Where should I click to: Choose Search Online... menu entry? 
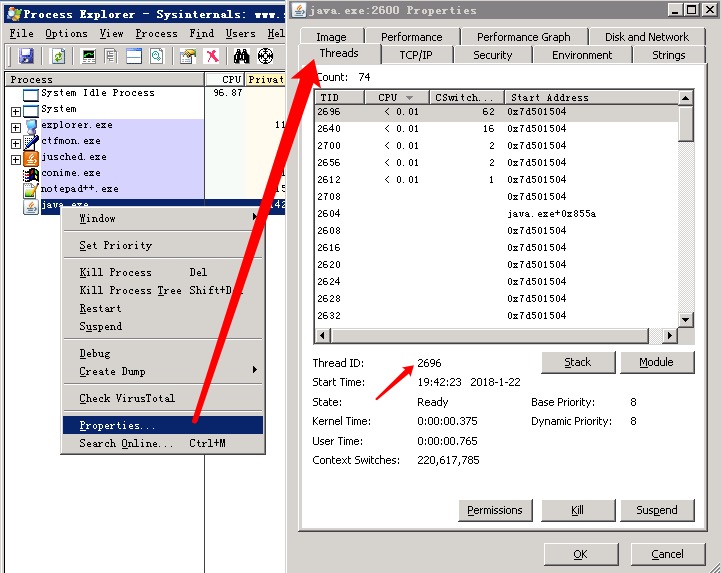pos(163,443)
